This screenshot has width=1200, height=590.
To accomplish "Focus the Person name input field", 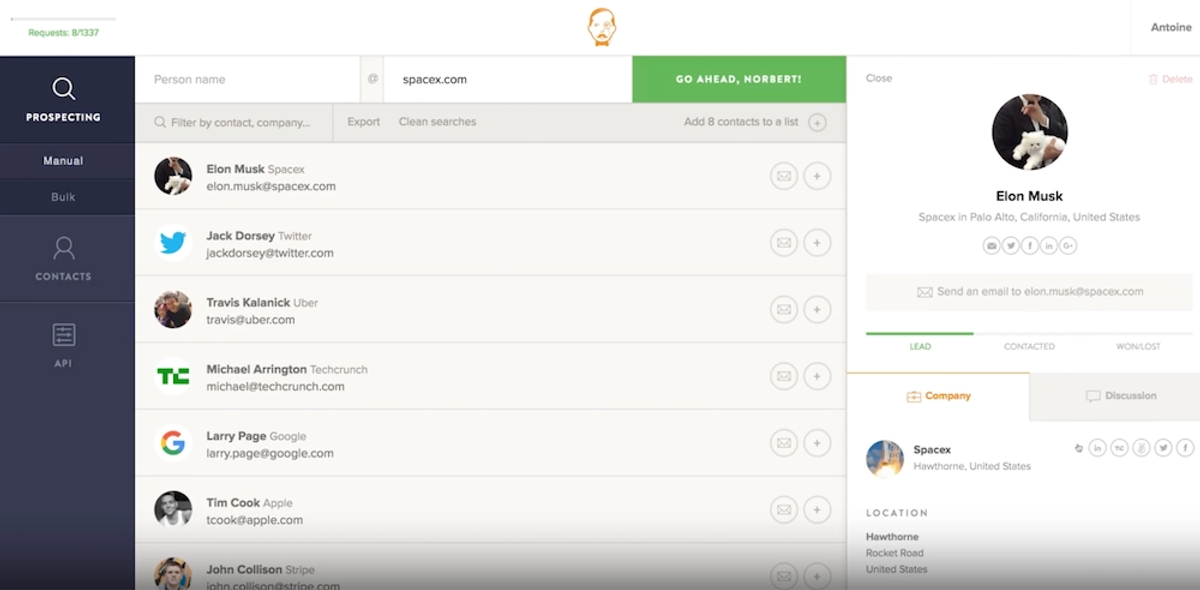I will (x=247, y=79).
